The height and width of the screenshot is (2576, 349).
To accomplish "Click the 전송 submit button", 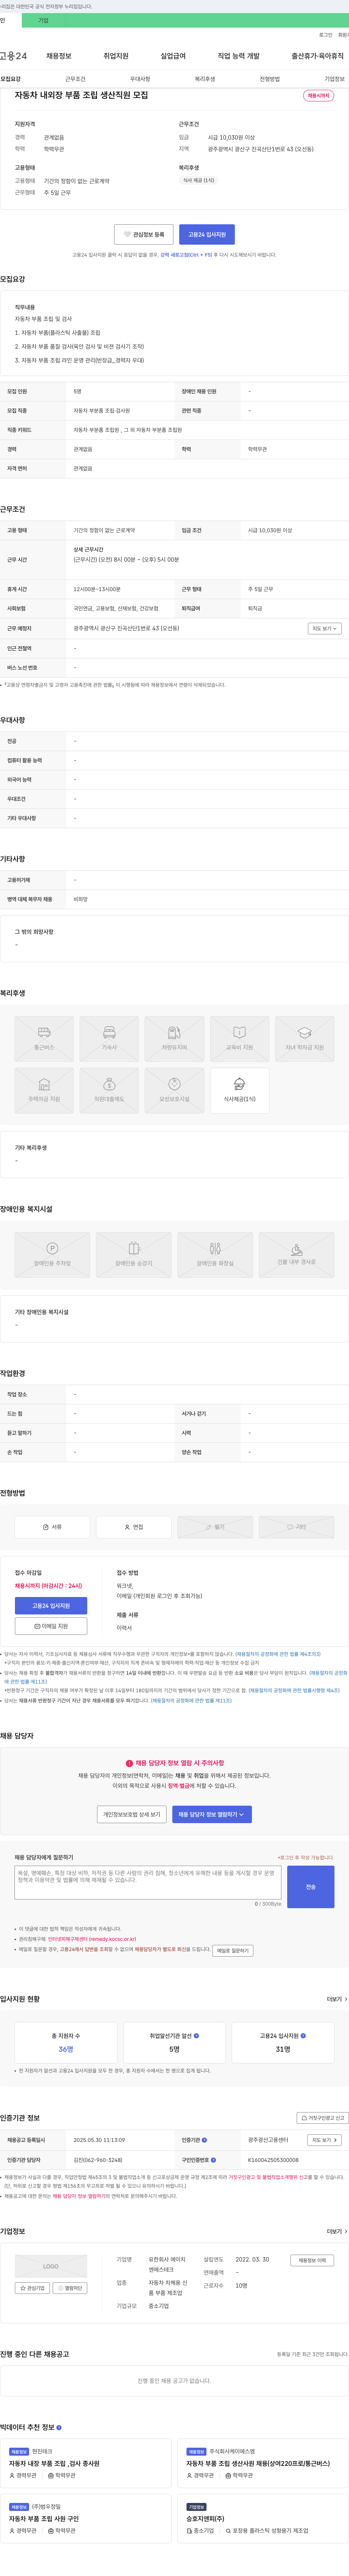I will [311, 1887].
